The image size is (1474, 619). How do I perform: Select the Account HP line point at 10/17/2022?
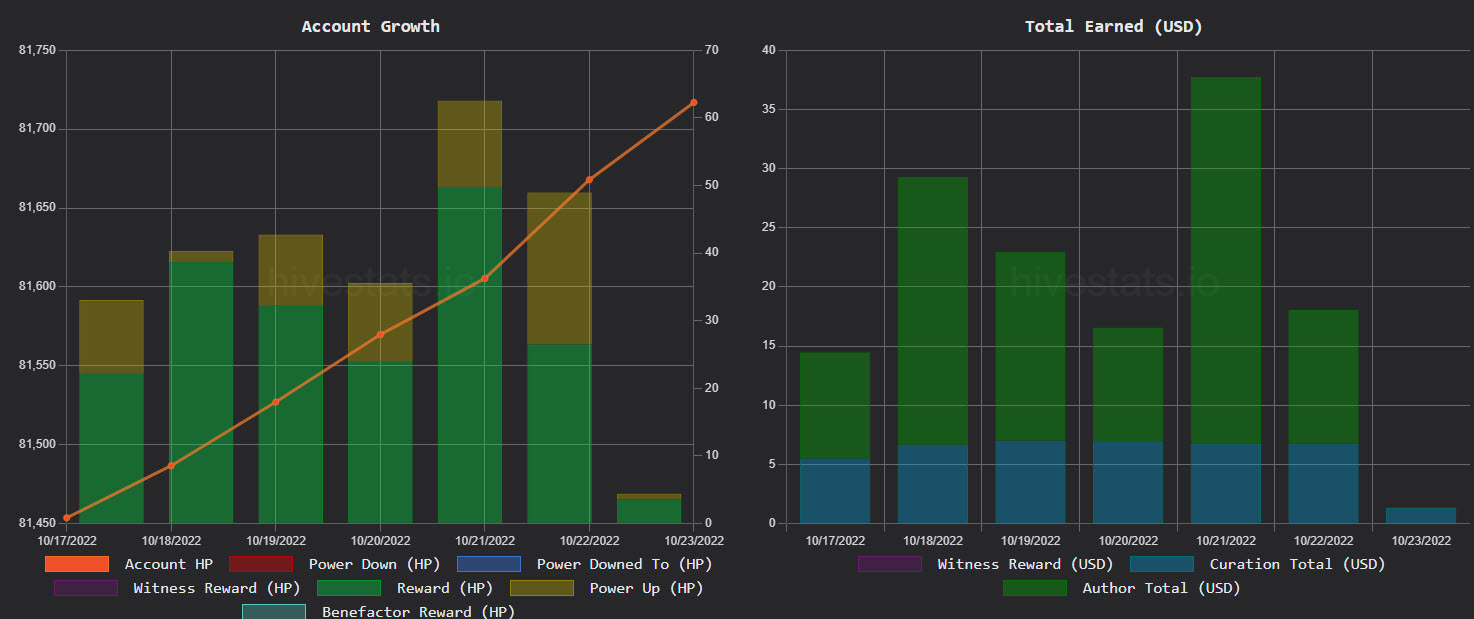(67, 518)
